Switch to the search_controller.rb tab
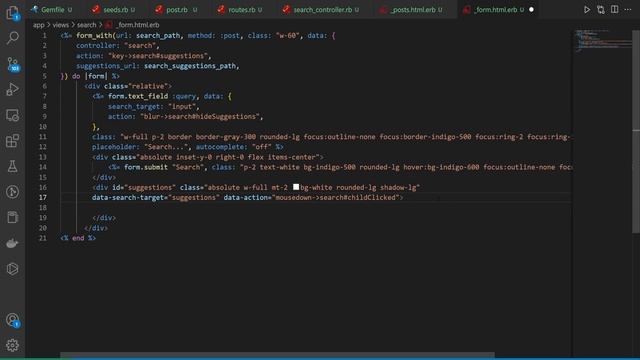This screenshot has width=640, height=360. point(322,9)
